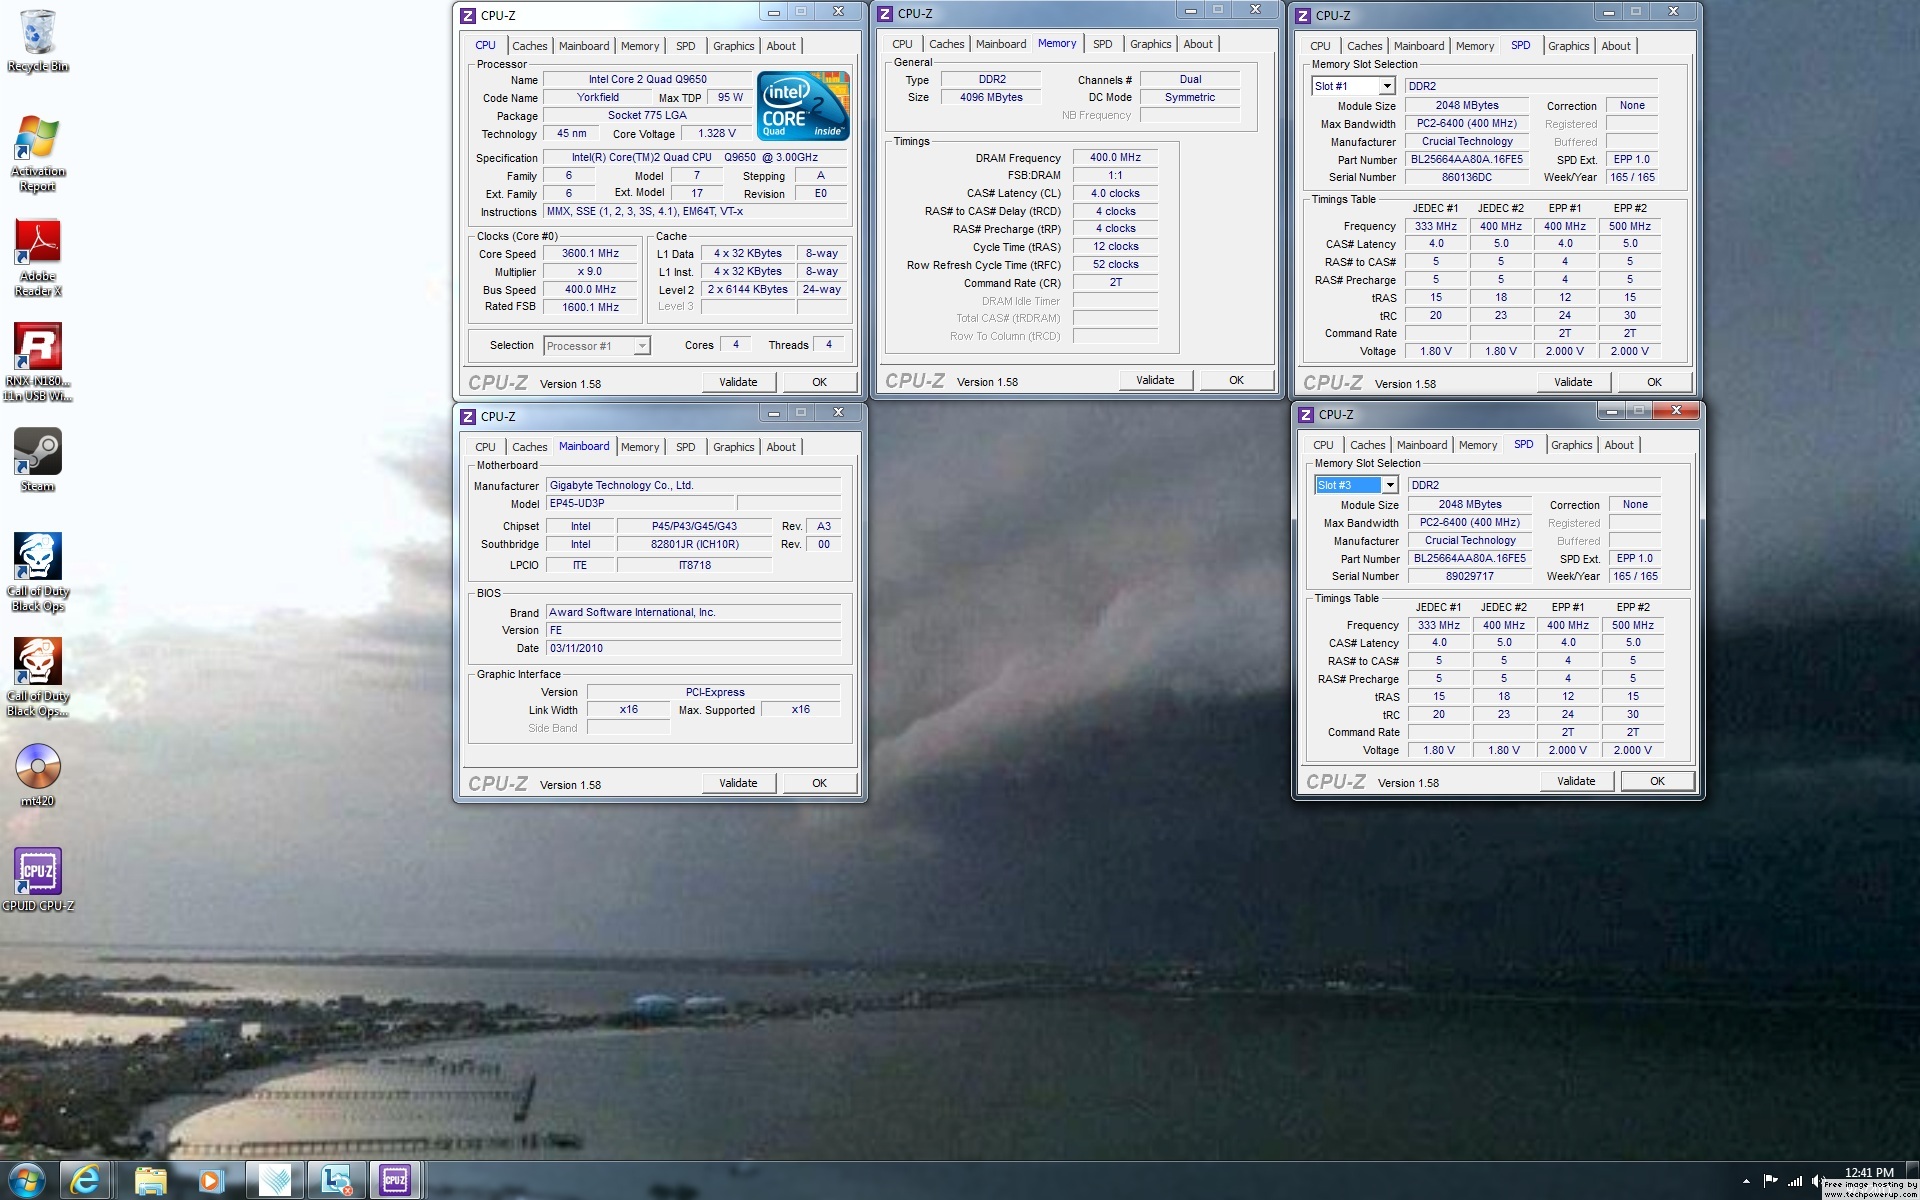
Task: Click the Core Voltage 1.328 V value
Action: tap(717, 134)
